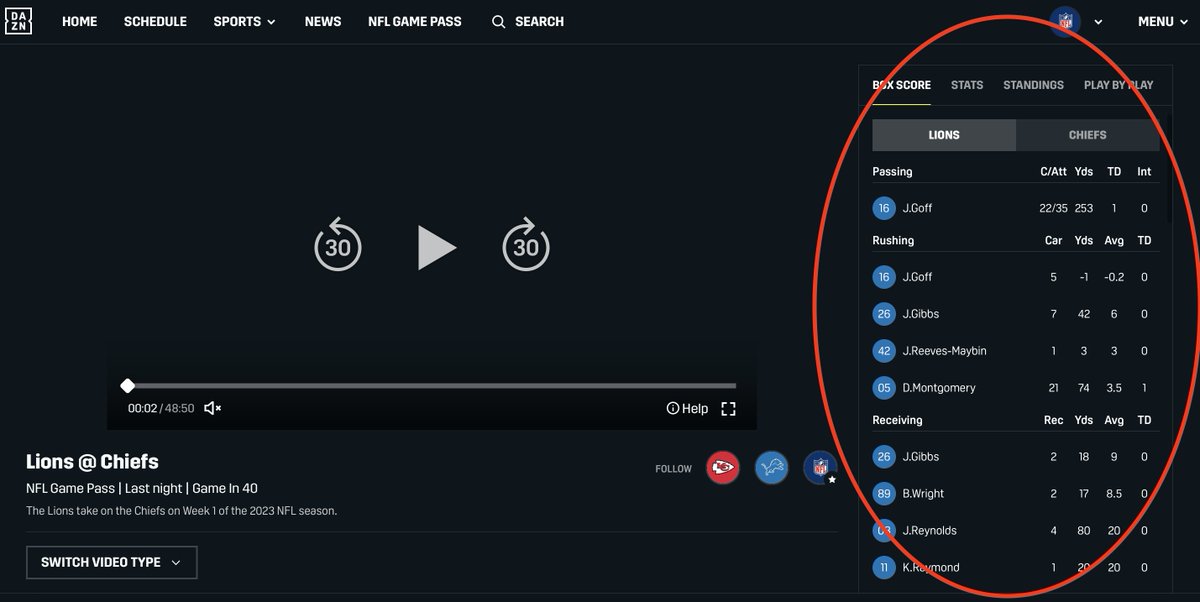Click the Receiving section header
The width and height of the screenshot is (1200, 602).
pyautogui.click(x=897, y=420)
